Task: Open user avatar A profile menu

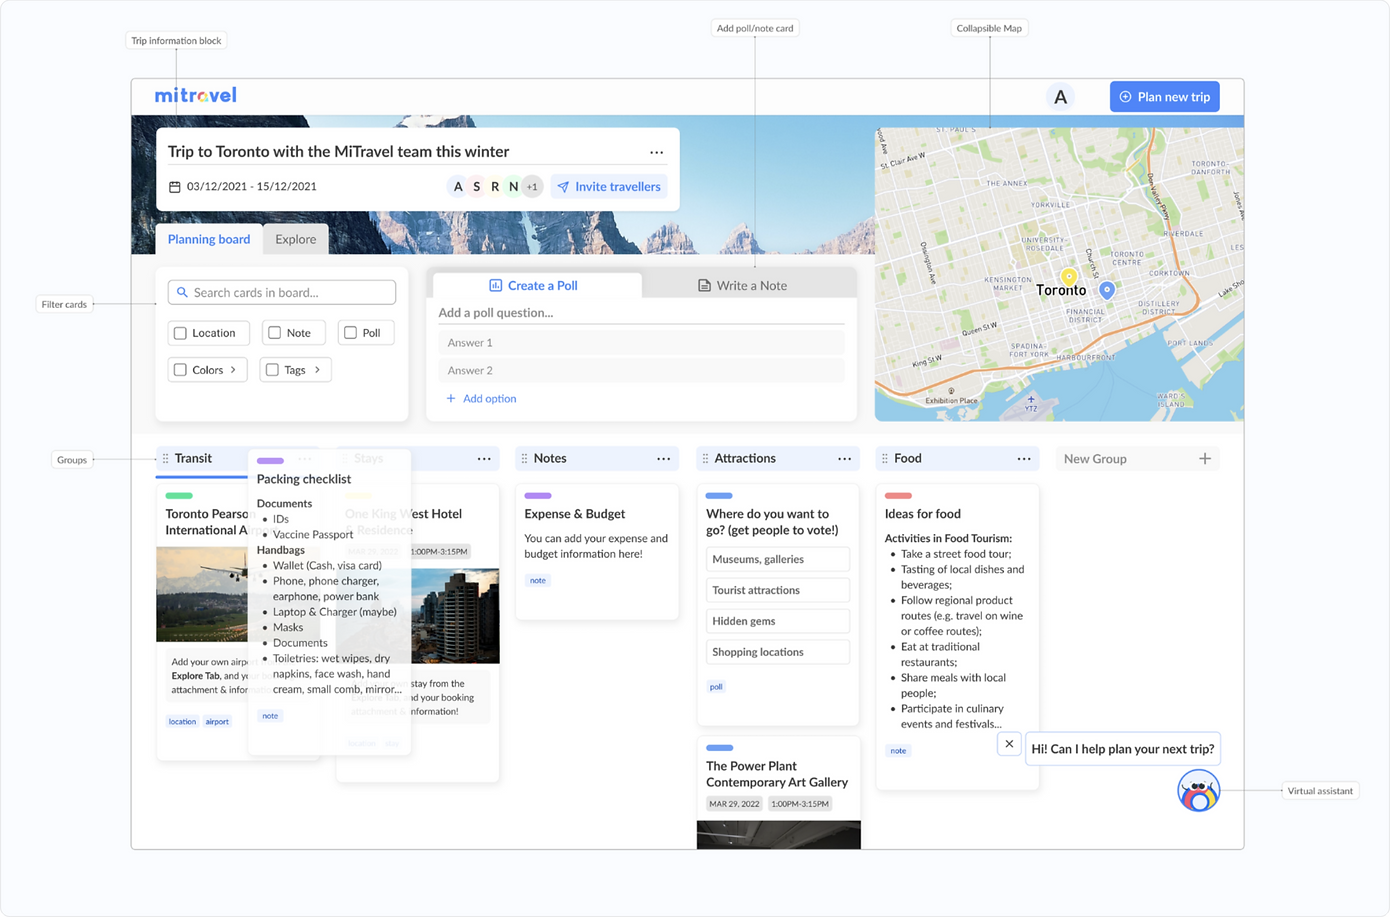Action: [1060, 97]
